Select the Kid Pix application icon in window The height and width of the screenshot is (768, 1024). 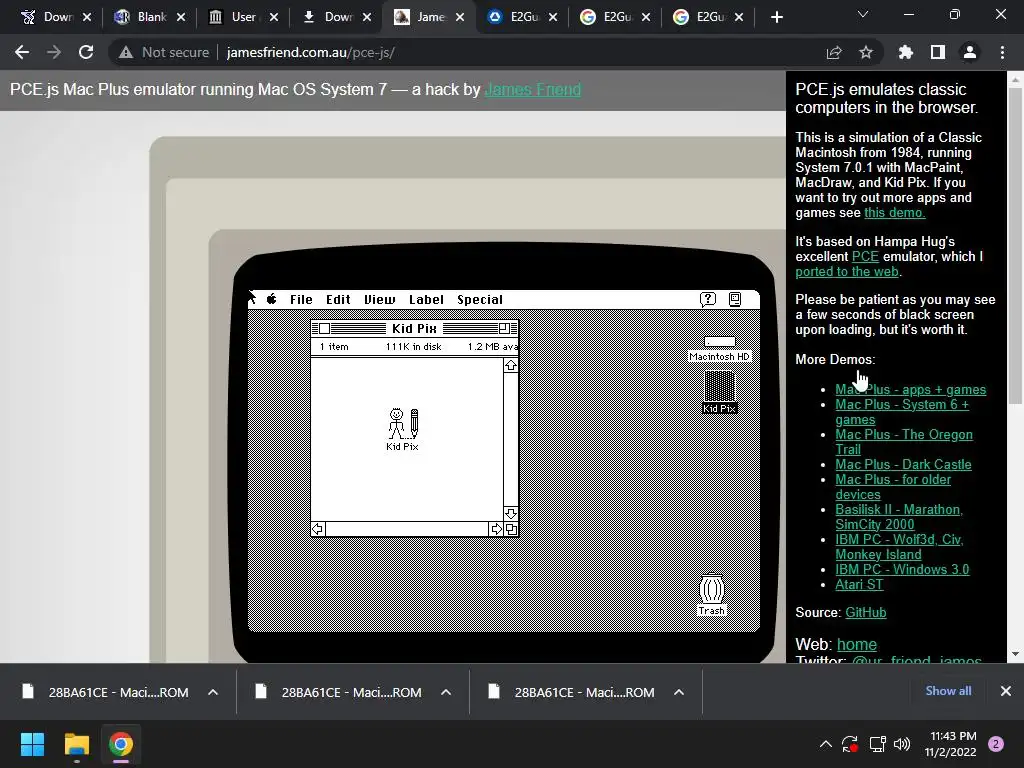(x=403, y=429)
